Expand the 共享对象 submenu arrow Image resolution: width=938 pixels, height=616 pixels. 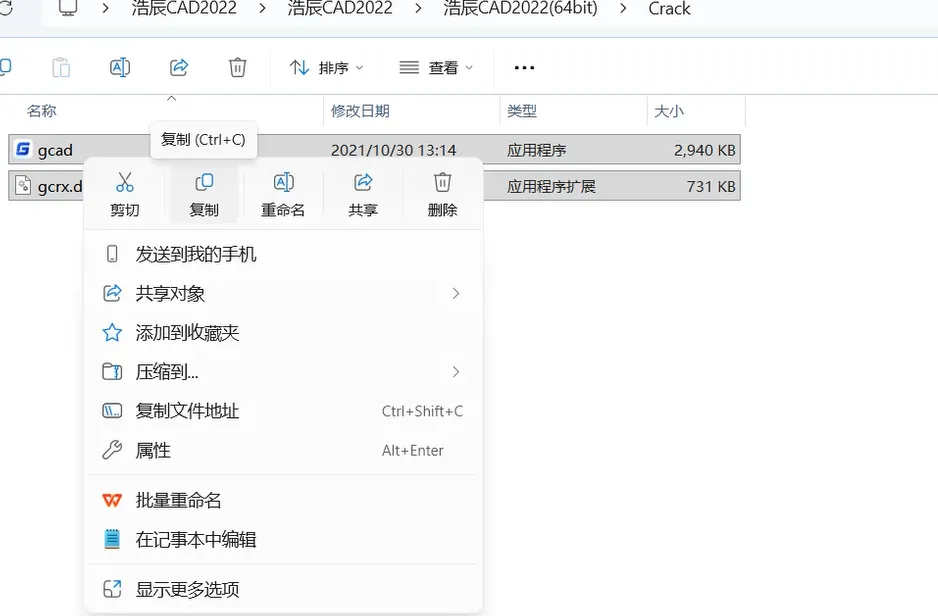(x=456, y=294)
